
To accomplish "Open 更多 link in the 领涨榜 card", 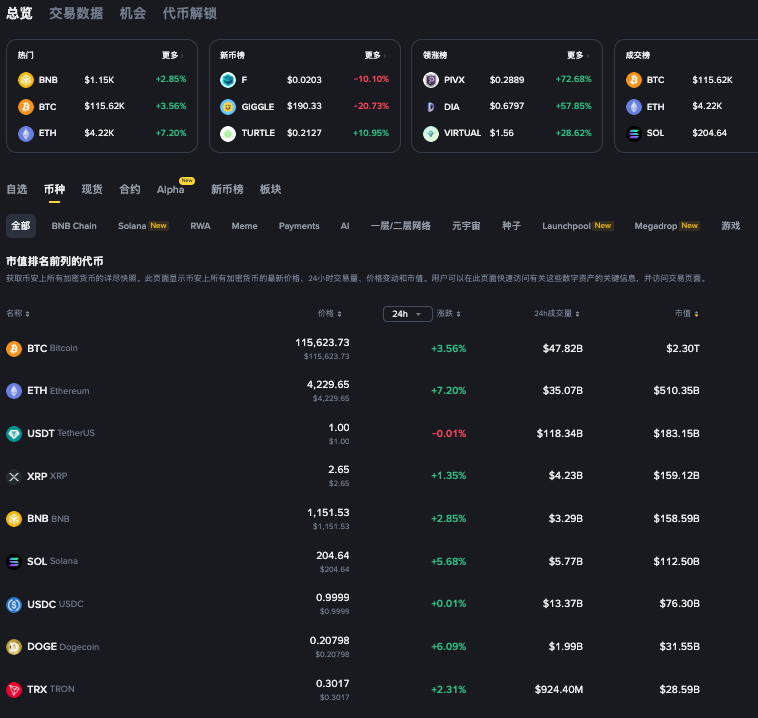I will click(576, 55).
